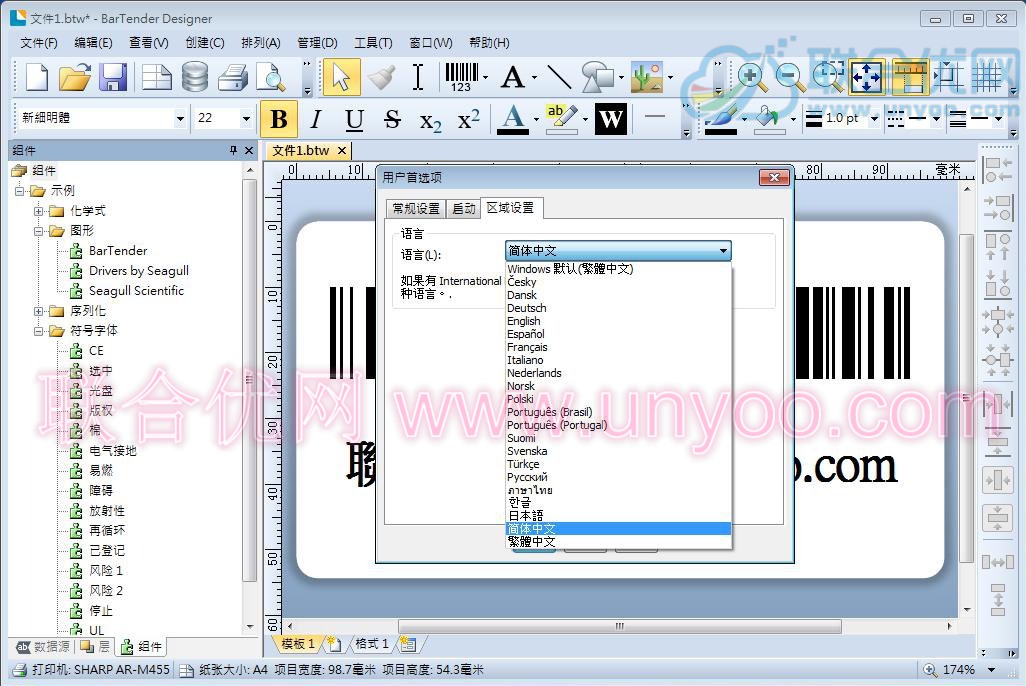Collapse the 示例 tree folder
This screenshot has width=1026, height=686.
(20, 191)
